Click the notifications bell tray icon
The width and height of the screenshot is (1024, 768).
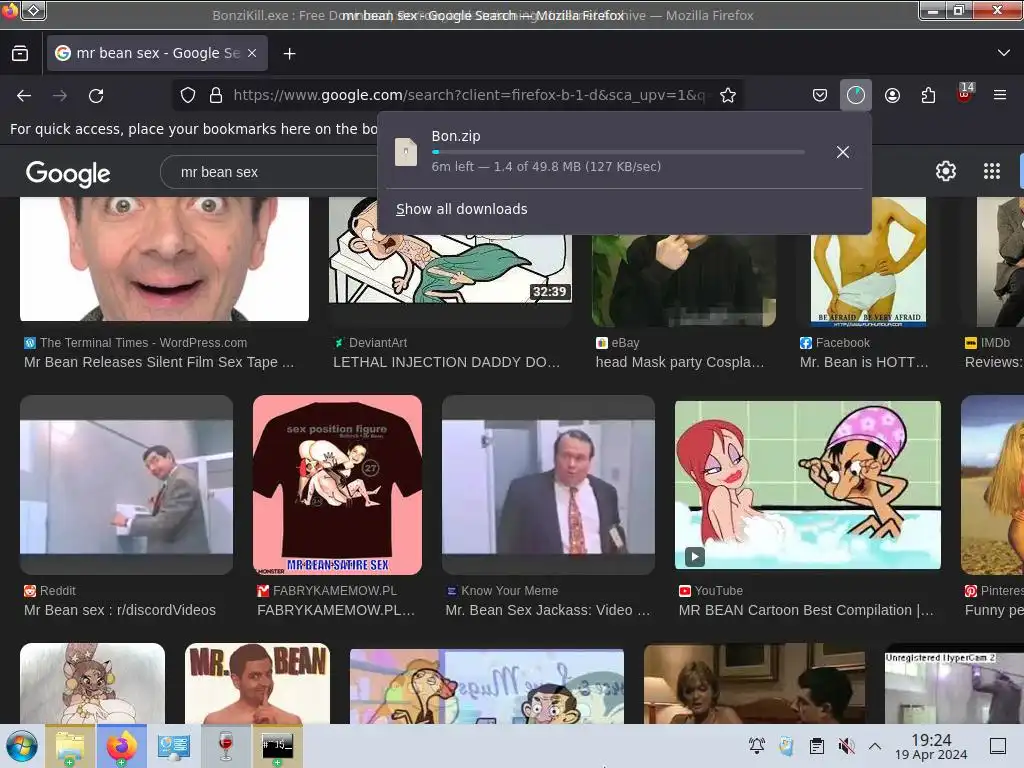coord(757,746)
